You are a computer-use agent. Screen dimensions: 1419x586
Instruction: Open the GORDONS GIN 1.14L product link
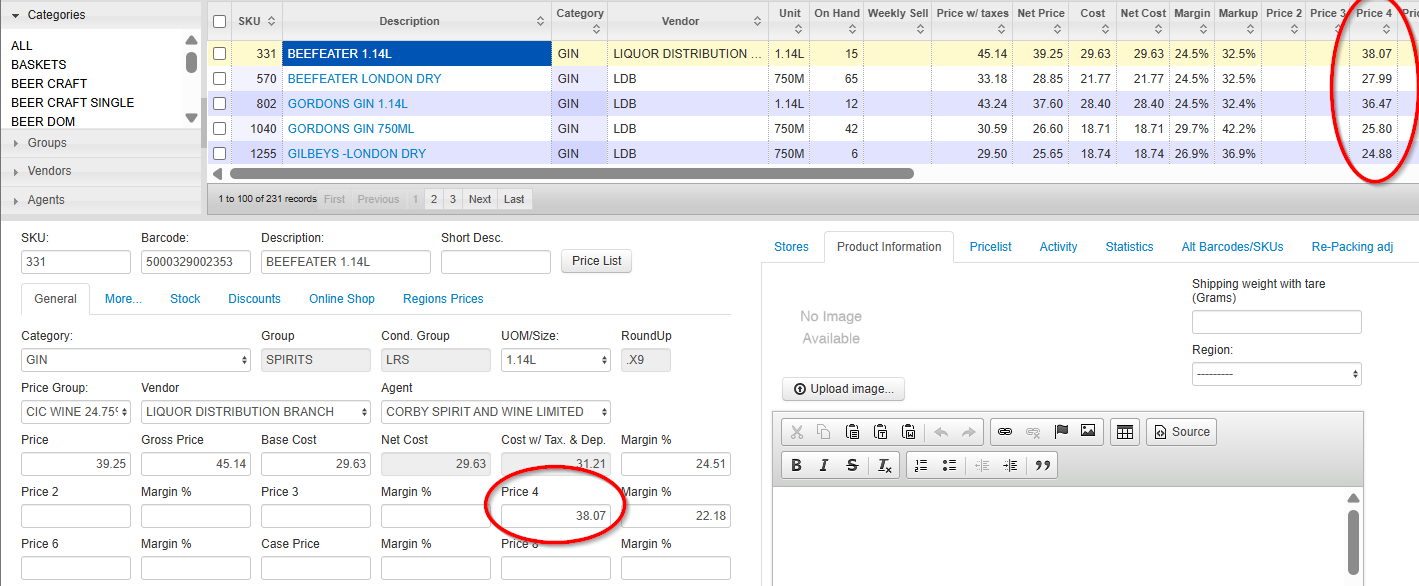pyautogui.click(x=348, y=104)
